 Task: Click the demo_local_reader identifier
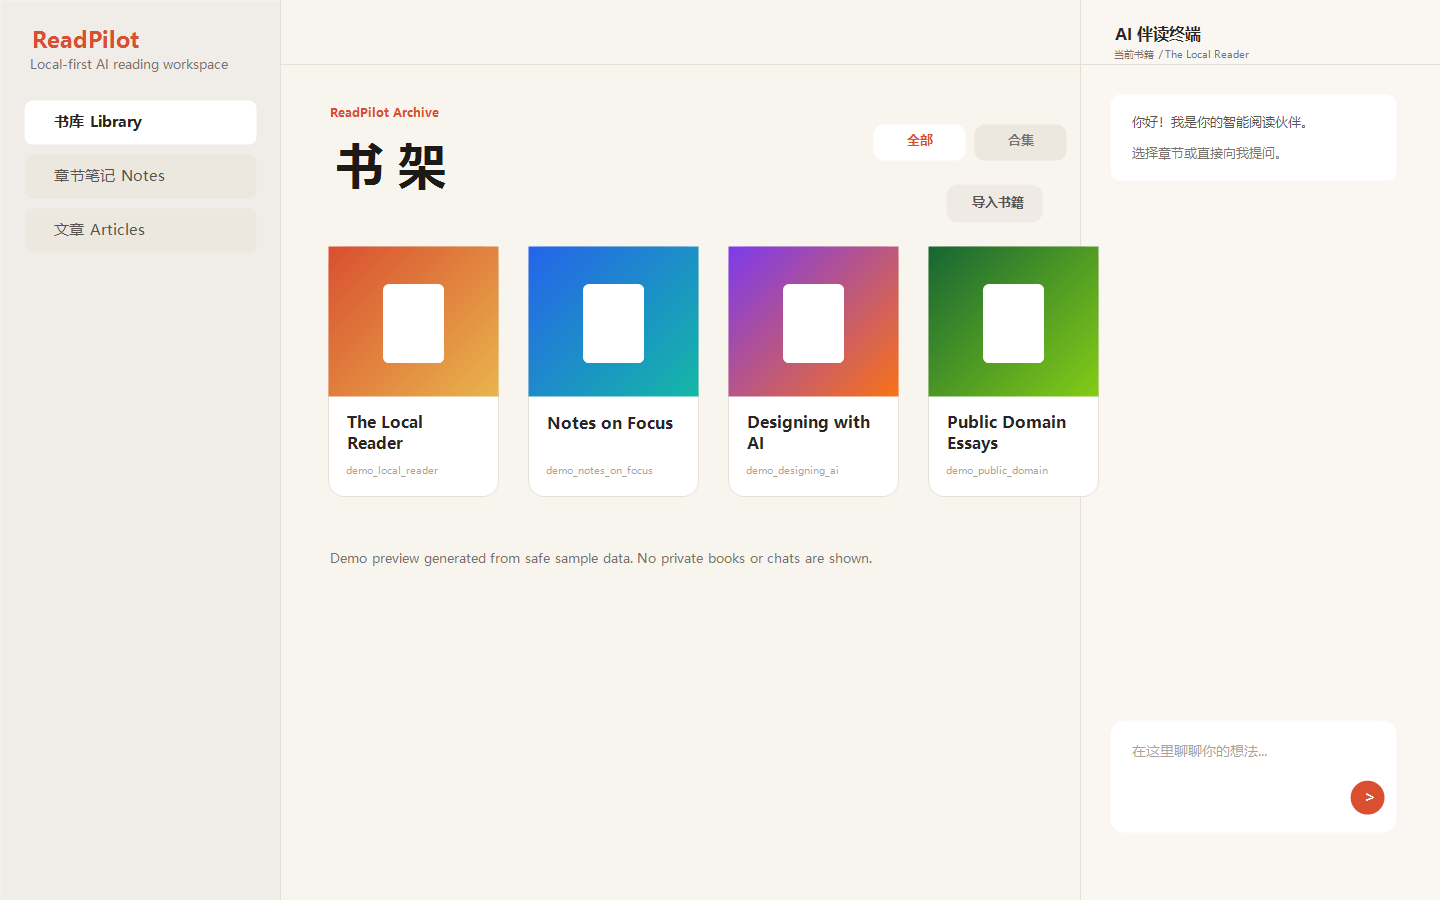pos(392,470)
